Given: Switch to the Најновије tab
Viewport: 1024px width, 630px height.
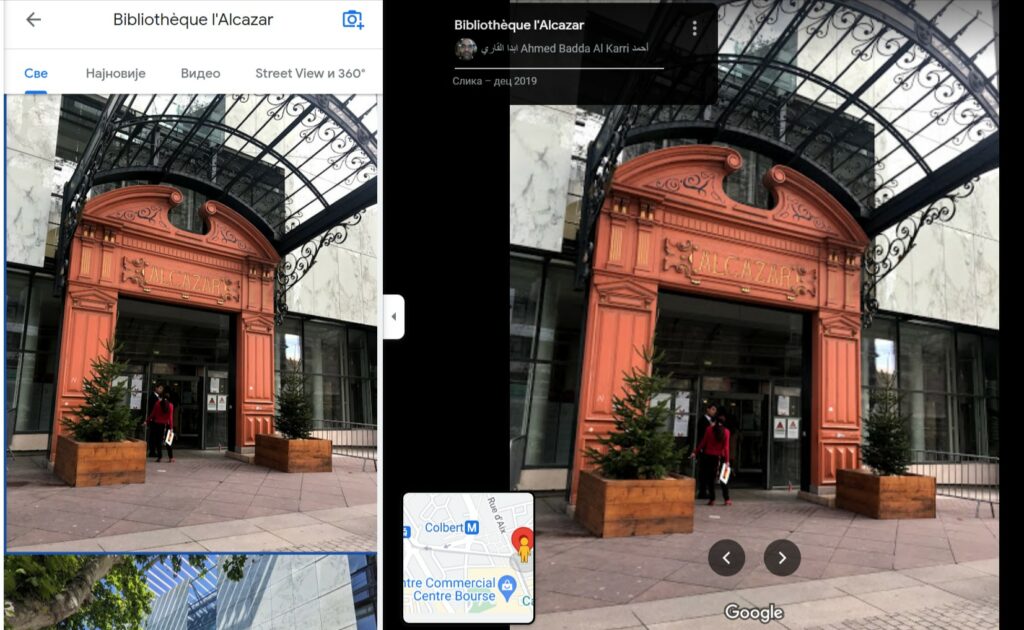Looking at the screenshot, I should coord(116,73).
